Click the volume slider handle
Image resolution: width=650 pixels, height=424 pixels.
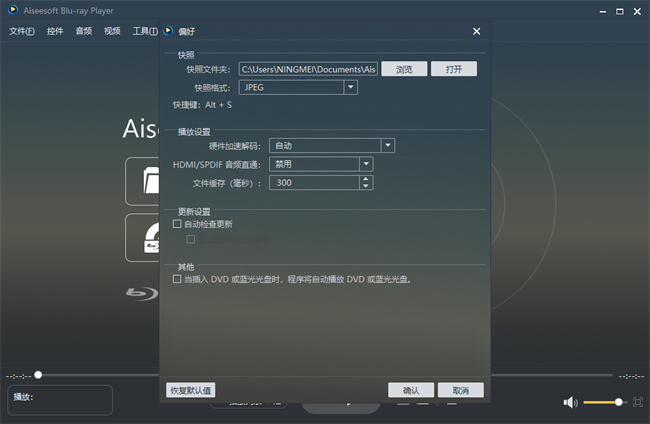click(618, 402)
